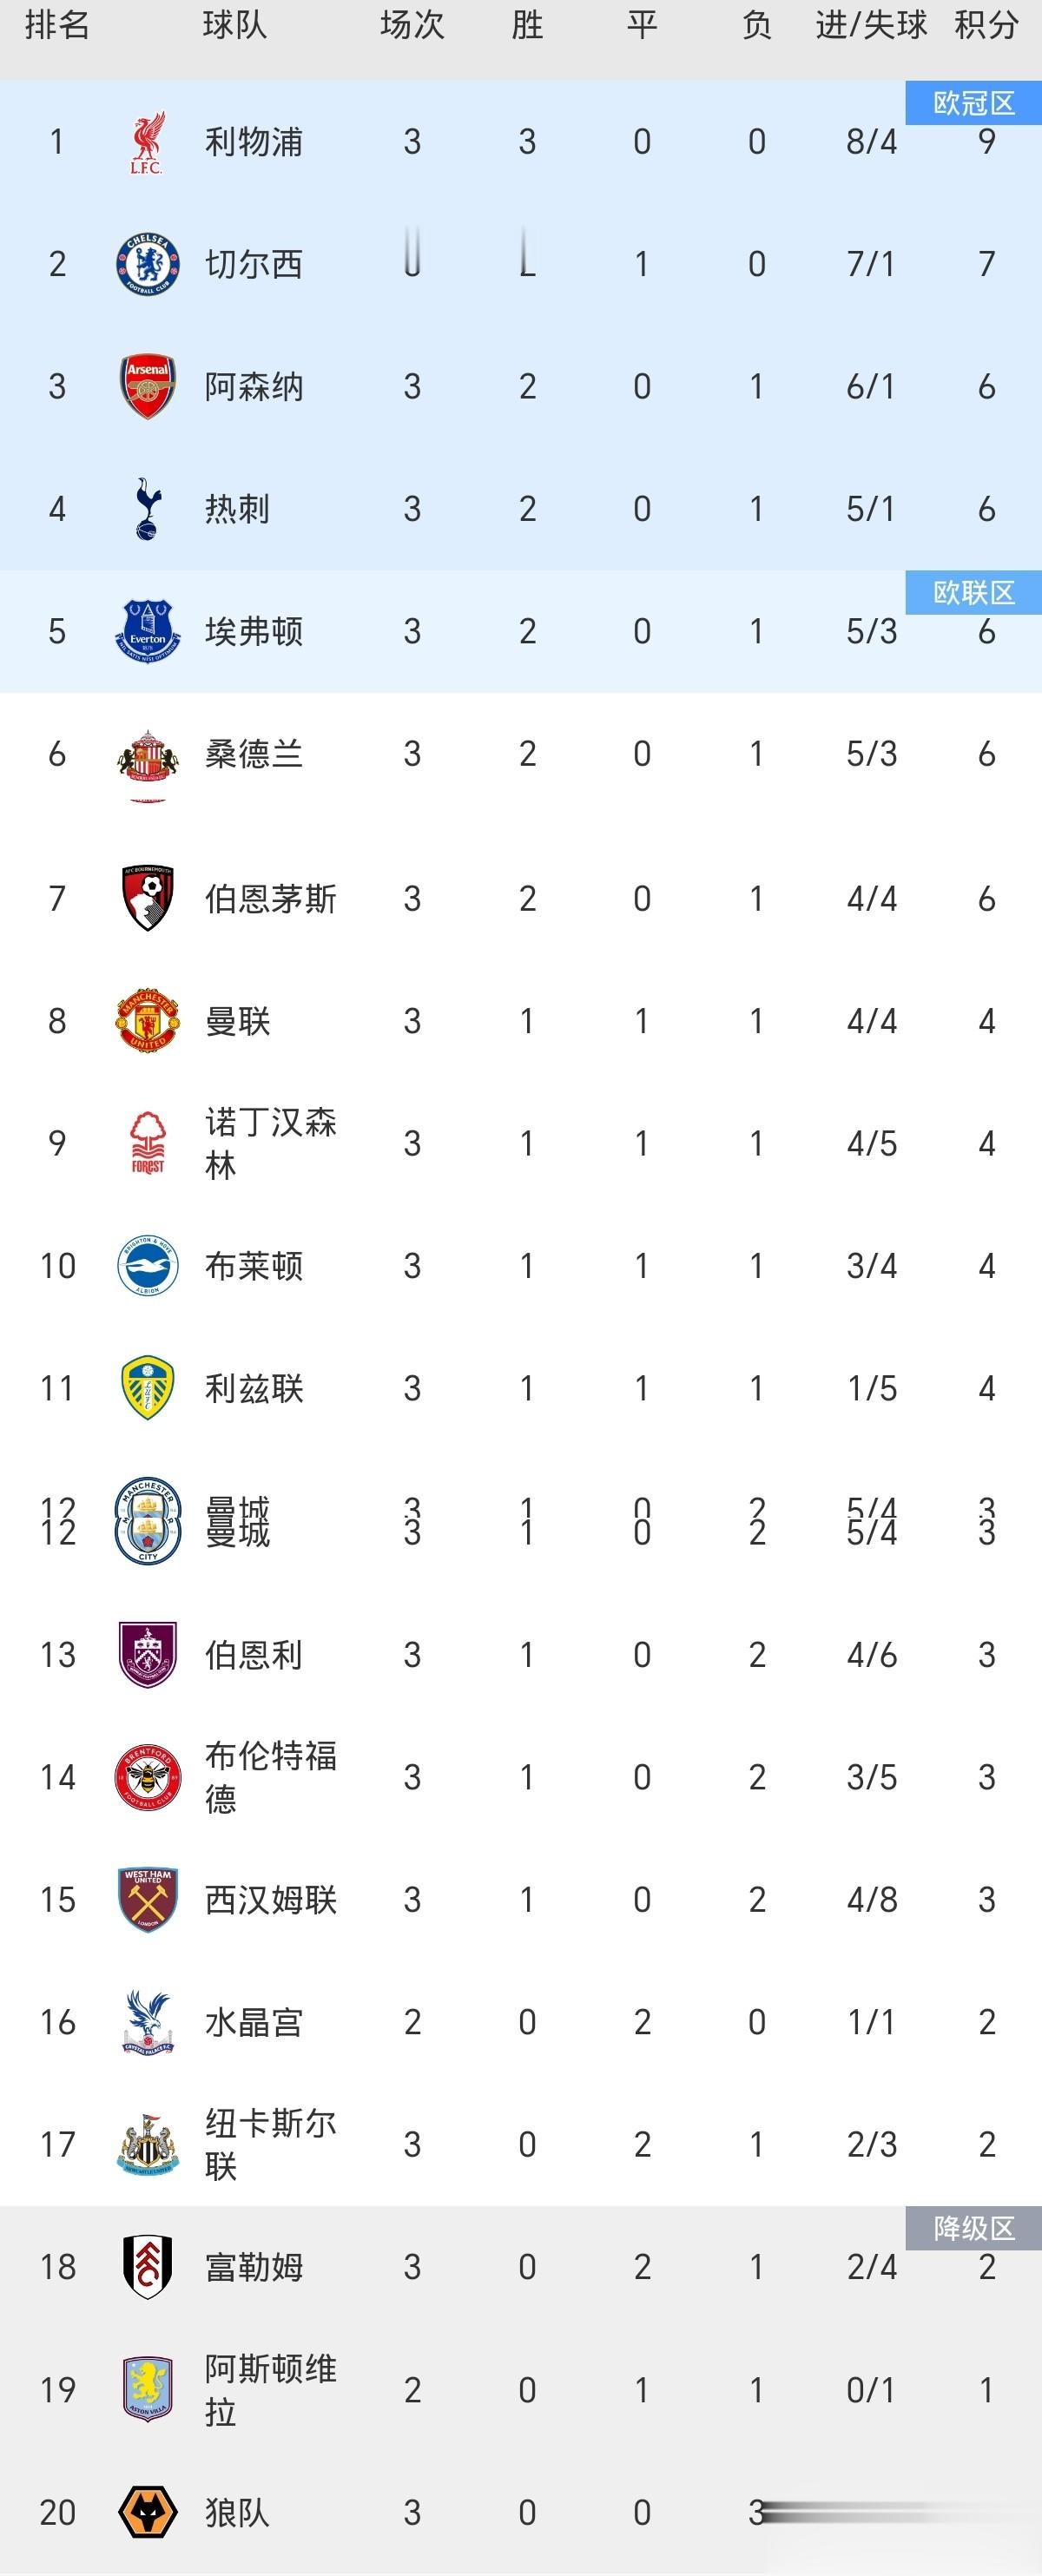Screen dimensions: 1042x2576
Task: Tap the 欧联区 zone label
Action: 973,592
